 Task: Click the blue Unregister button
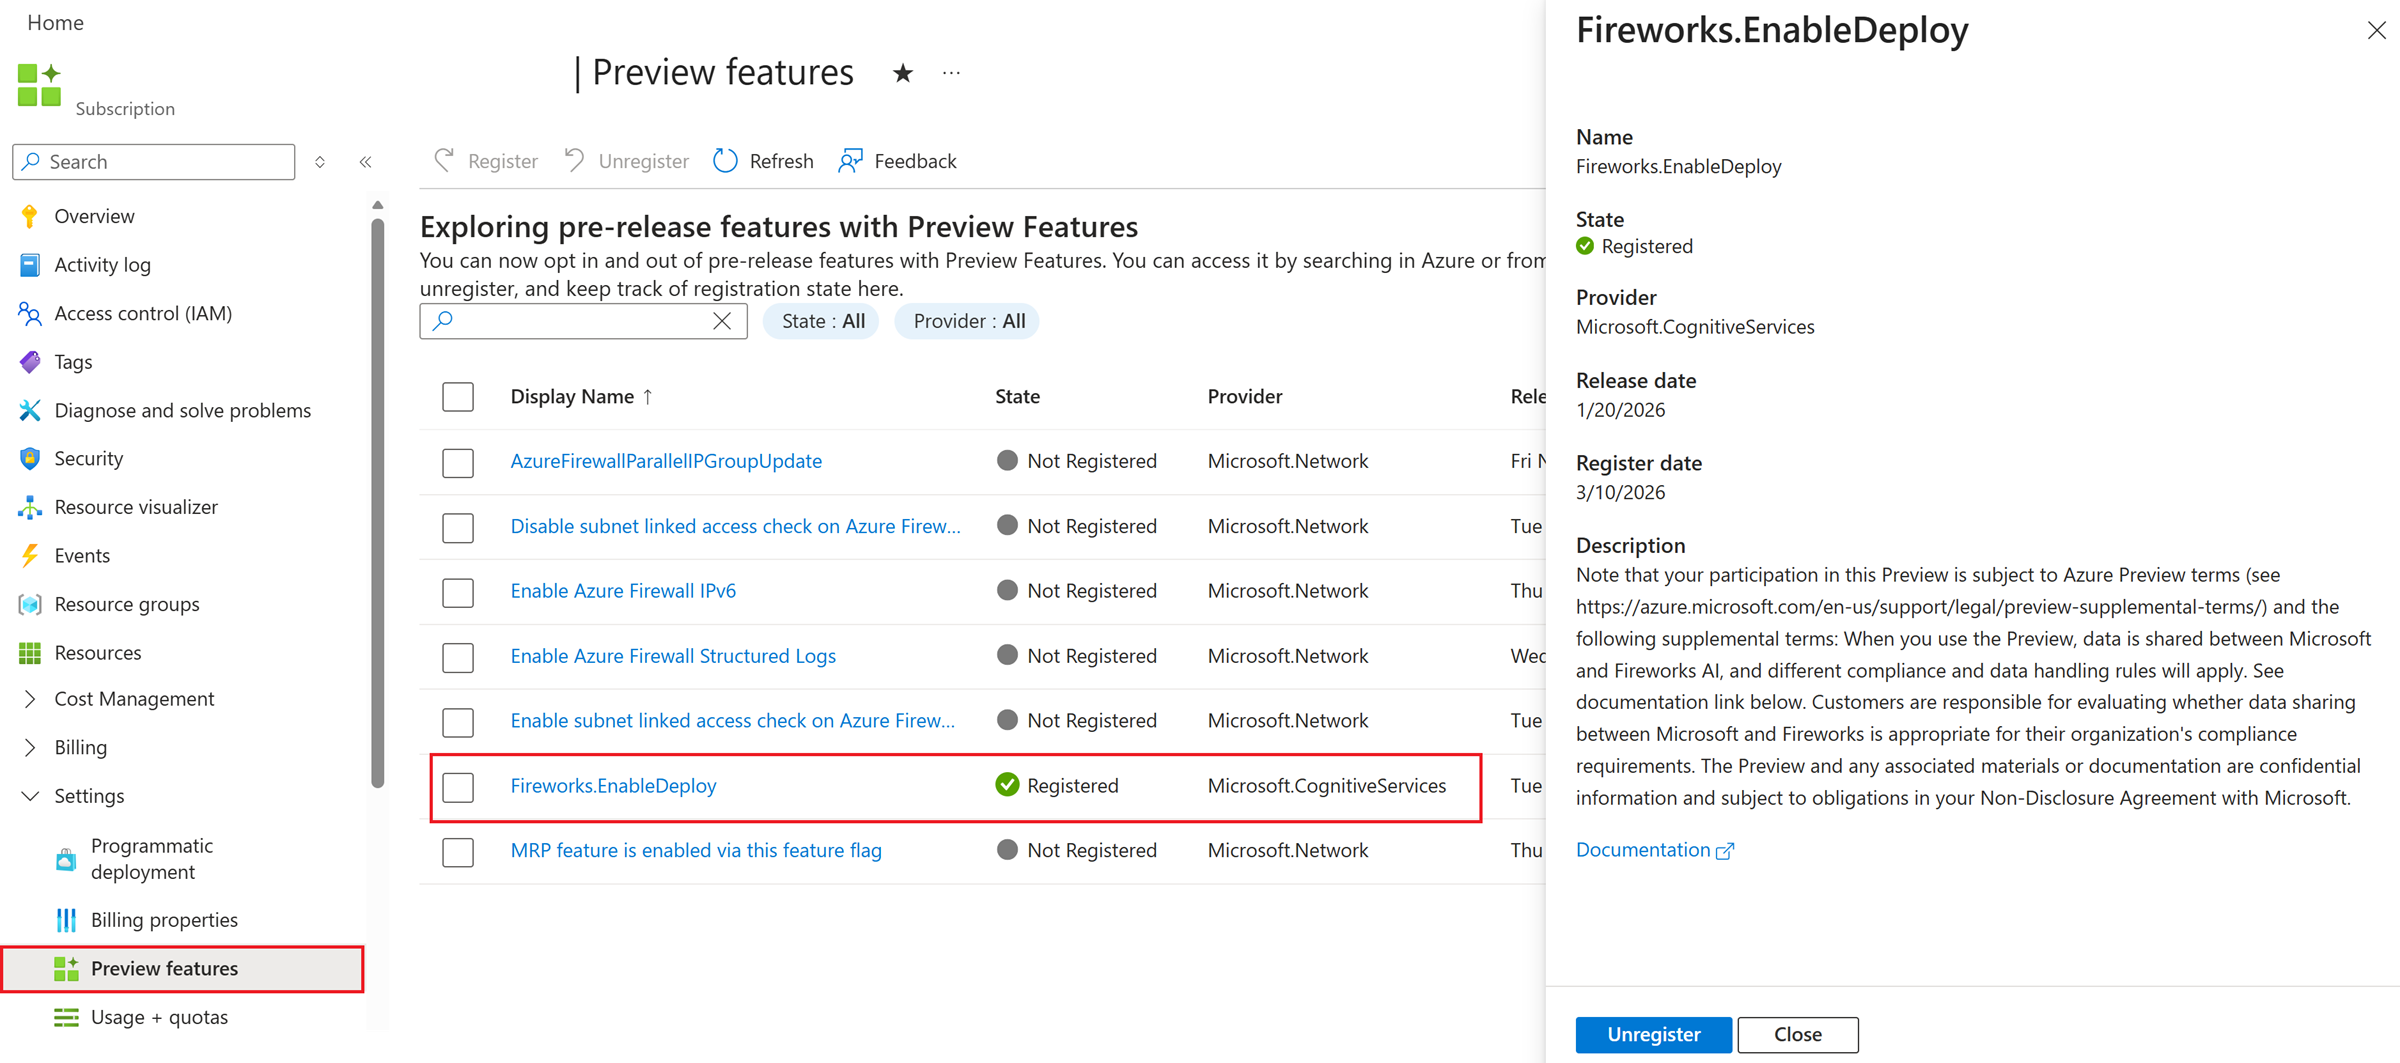click(1653, 1034)
